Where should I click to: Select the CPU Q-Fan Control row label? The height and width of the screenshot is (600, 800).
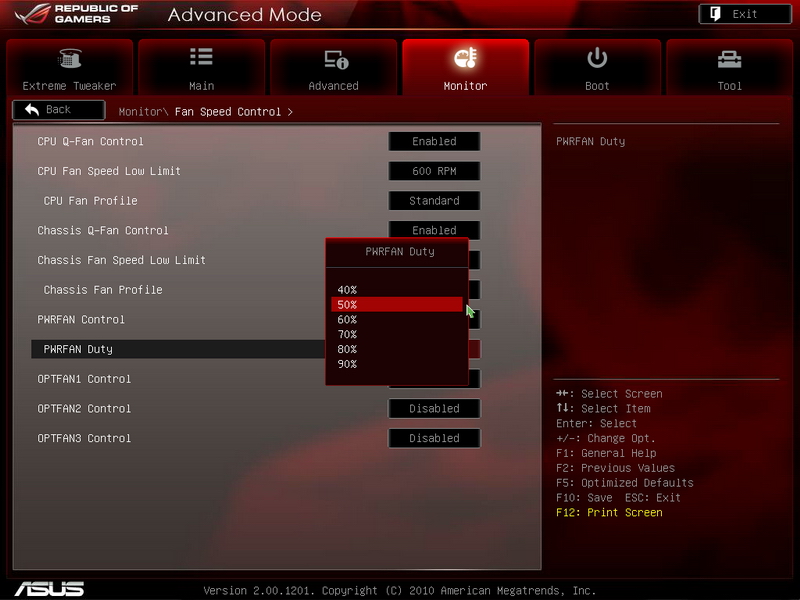coord(90,141)
